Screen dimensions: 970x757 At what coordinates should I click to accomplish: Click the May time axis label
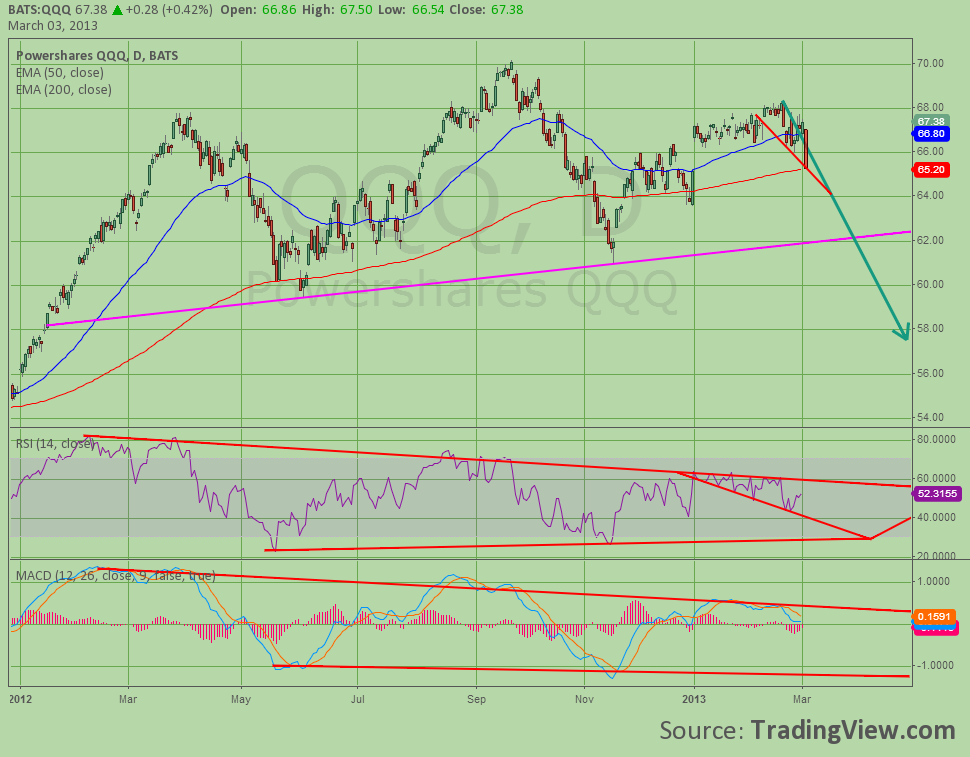241,699
